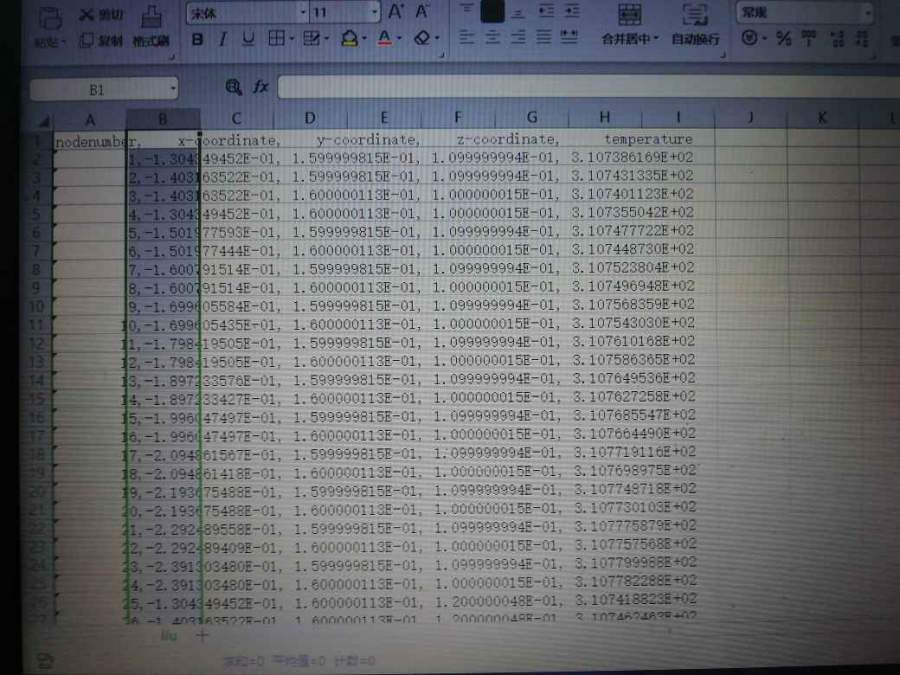Click the Cut scissors button
Image resolution: width=900 pixels, height=675 pixels.
point(101,14)
